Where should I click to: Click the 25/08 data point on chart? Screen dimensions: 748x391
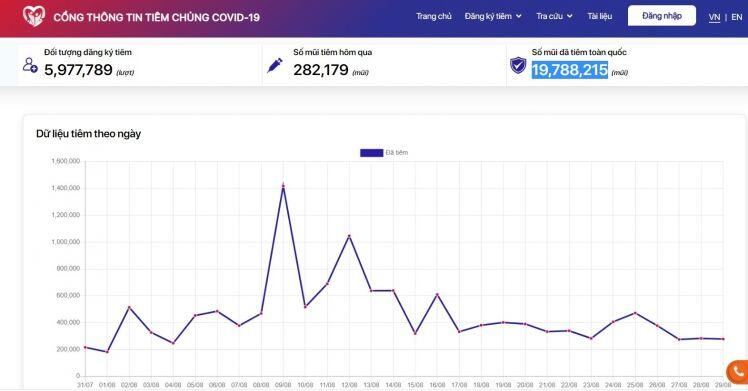coord(635,313)
